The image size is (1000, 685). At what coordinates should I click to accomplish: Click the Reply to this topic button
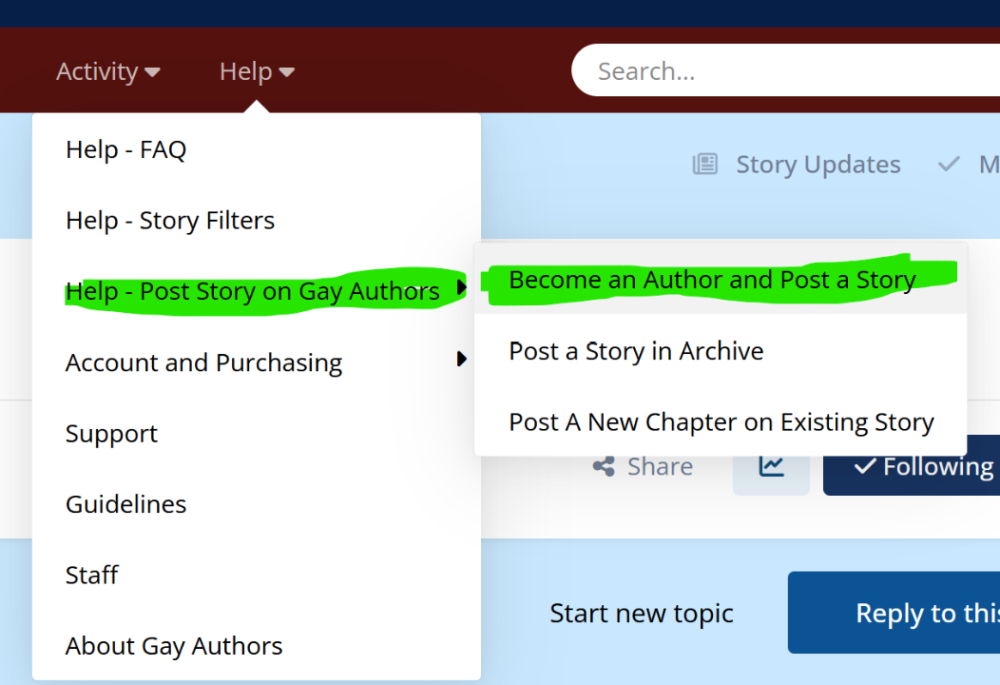coord(894,612)
